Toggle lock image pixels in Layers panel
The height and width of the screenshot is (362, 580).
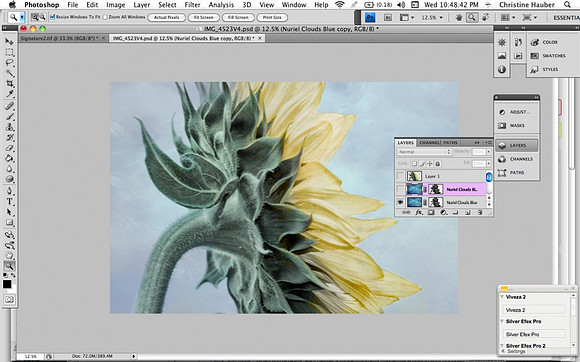coord(422,163)
